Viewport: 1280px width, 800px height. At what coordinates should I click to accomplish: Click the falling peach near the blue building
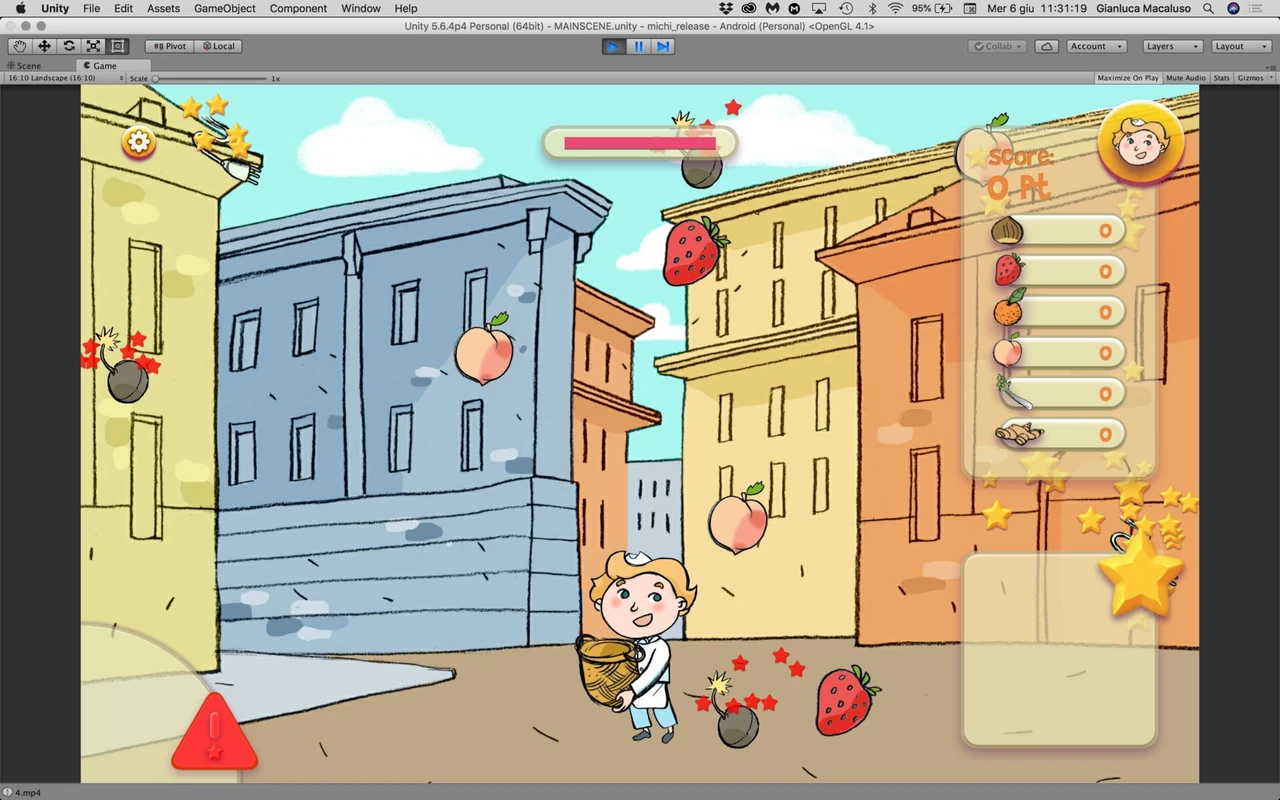(x=485, y=349)
